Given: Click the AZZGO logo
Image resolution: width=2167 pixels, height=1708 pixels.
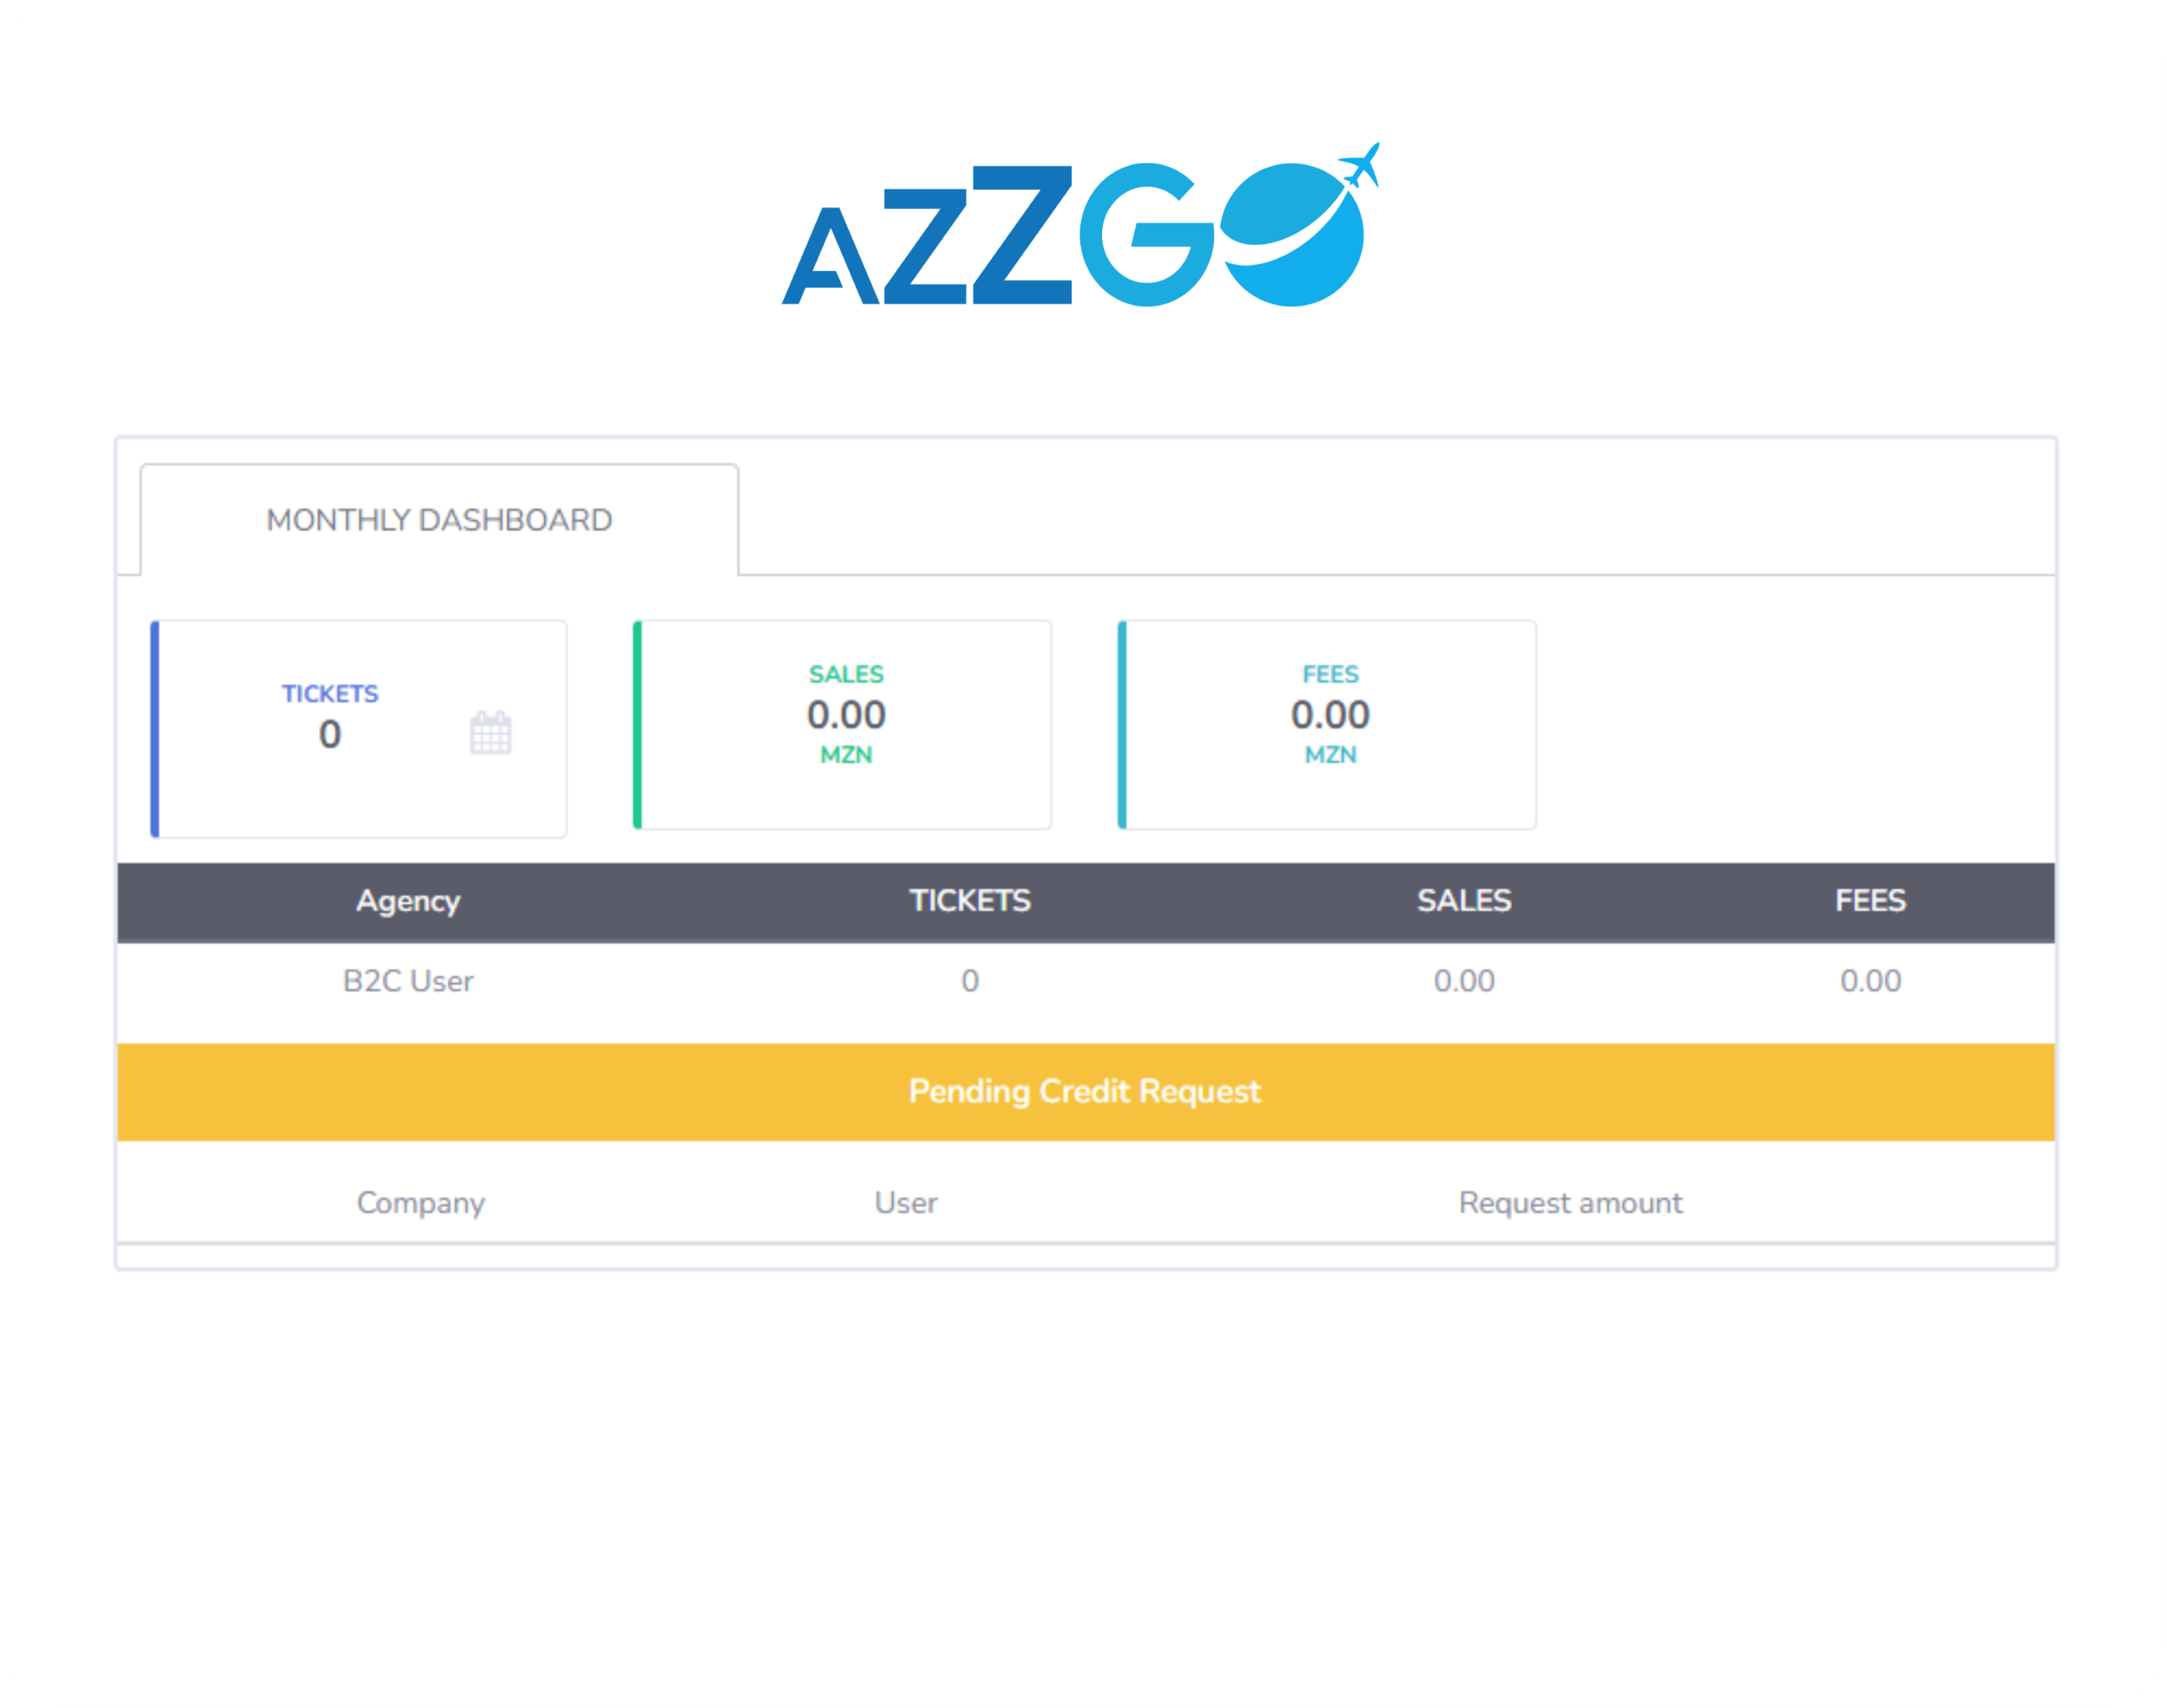Looking at the screenshot, I should [1081, 225].
